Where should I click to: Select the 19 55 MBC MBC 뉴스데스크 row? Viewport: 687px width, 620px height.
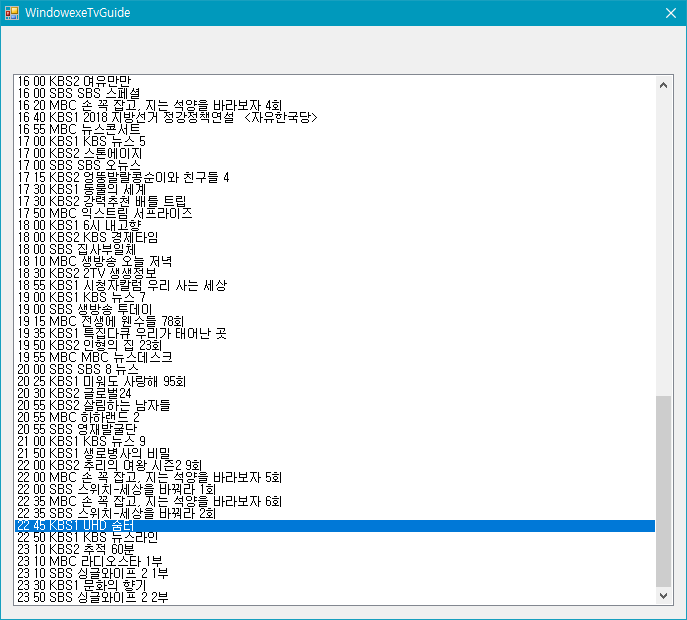tap(335, 358)
